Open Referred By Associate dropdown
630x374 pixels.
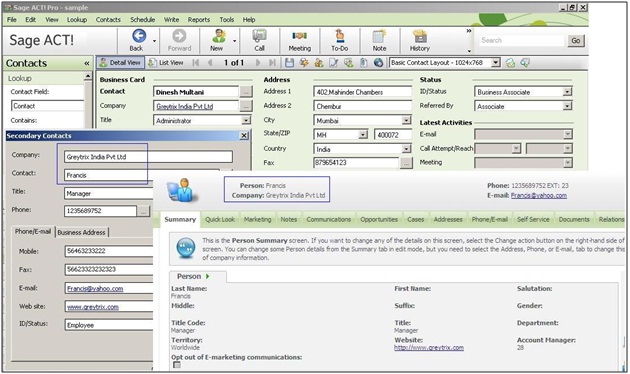pos(567,106)
